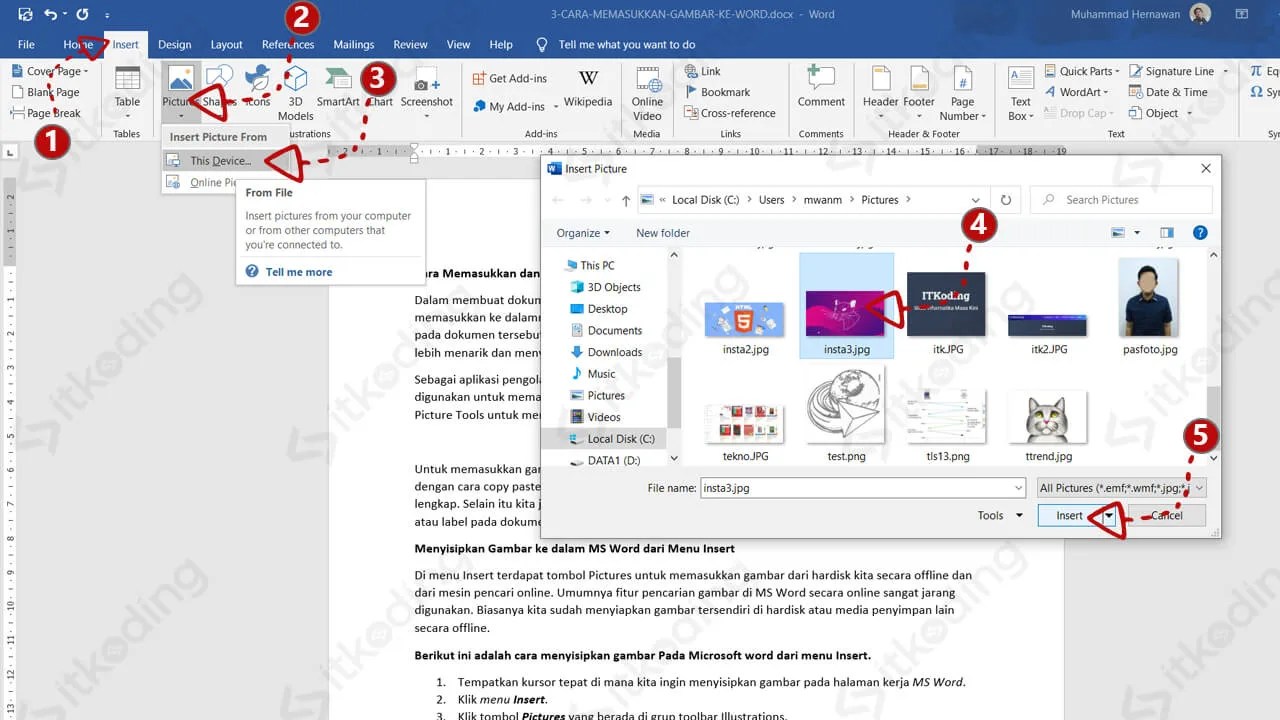Screen dimensions: 1280x720
Task: Expand the Organize dropdown
Action: point(582,232)
